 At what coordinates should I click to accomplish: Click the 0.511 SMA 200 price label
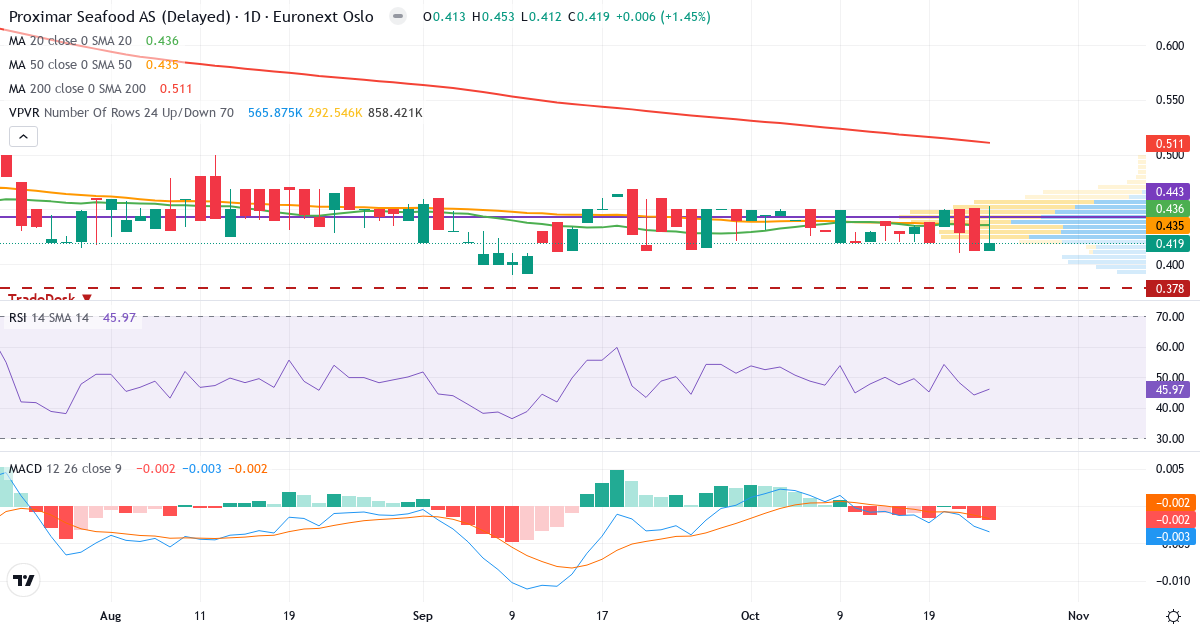(1168, 144)
